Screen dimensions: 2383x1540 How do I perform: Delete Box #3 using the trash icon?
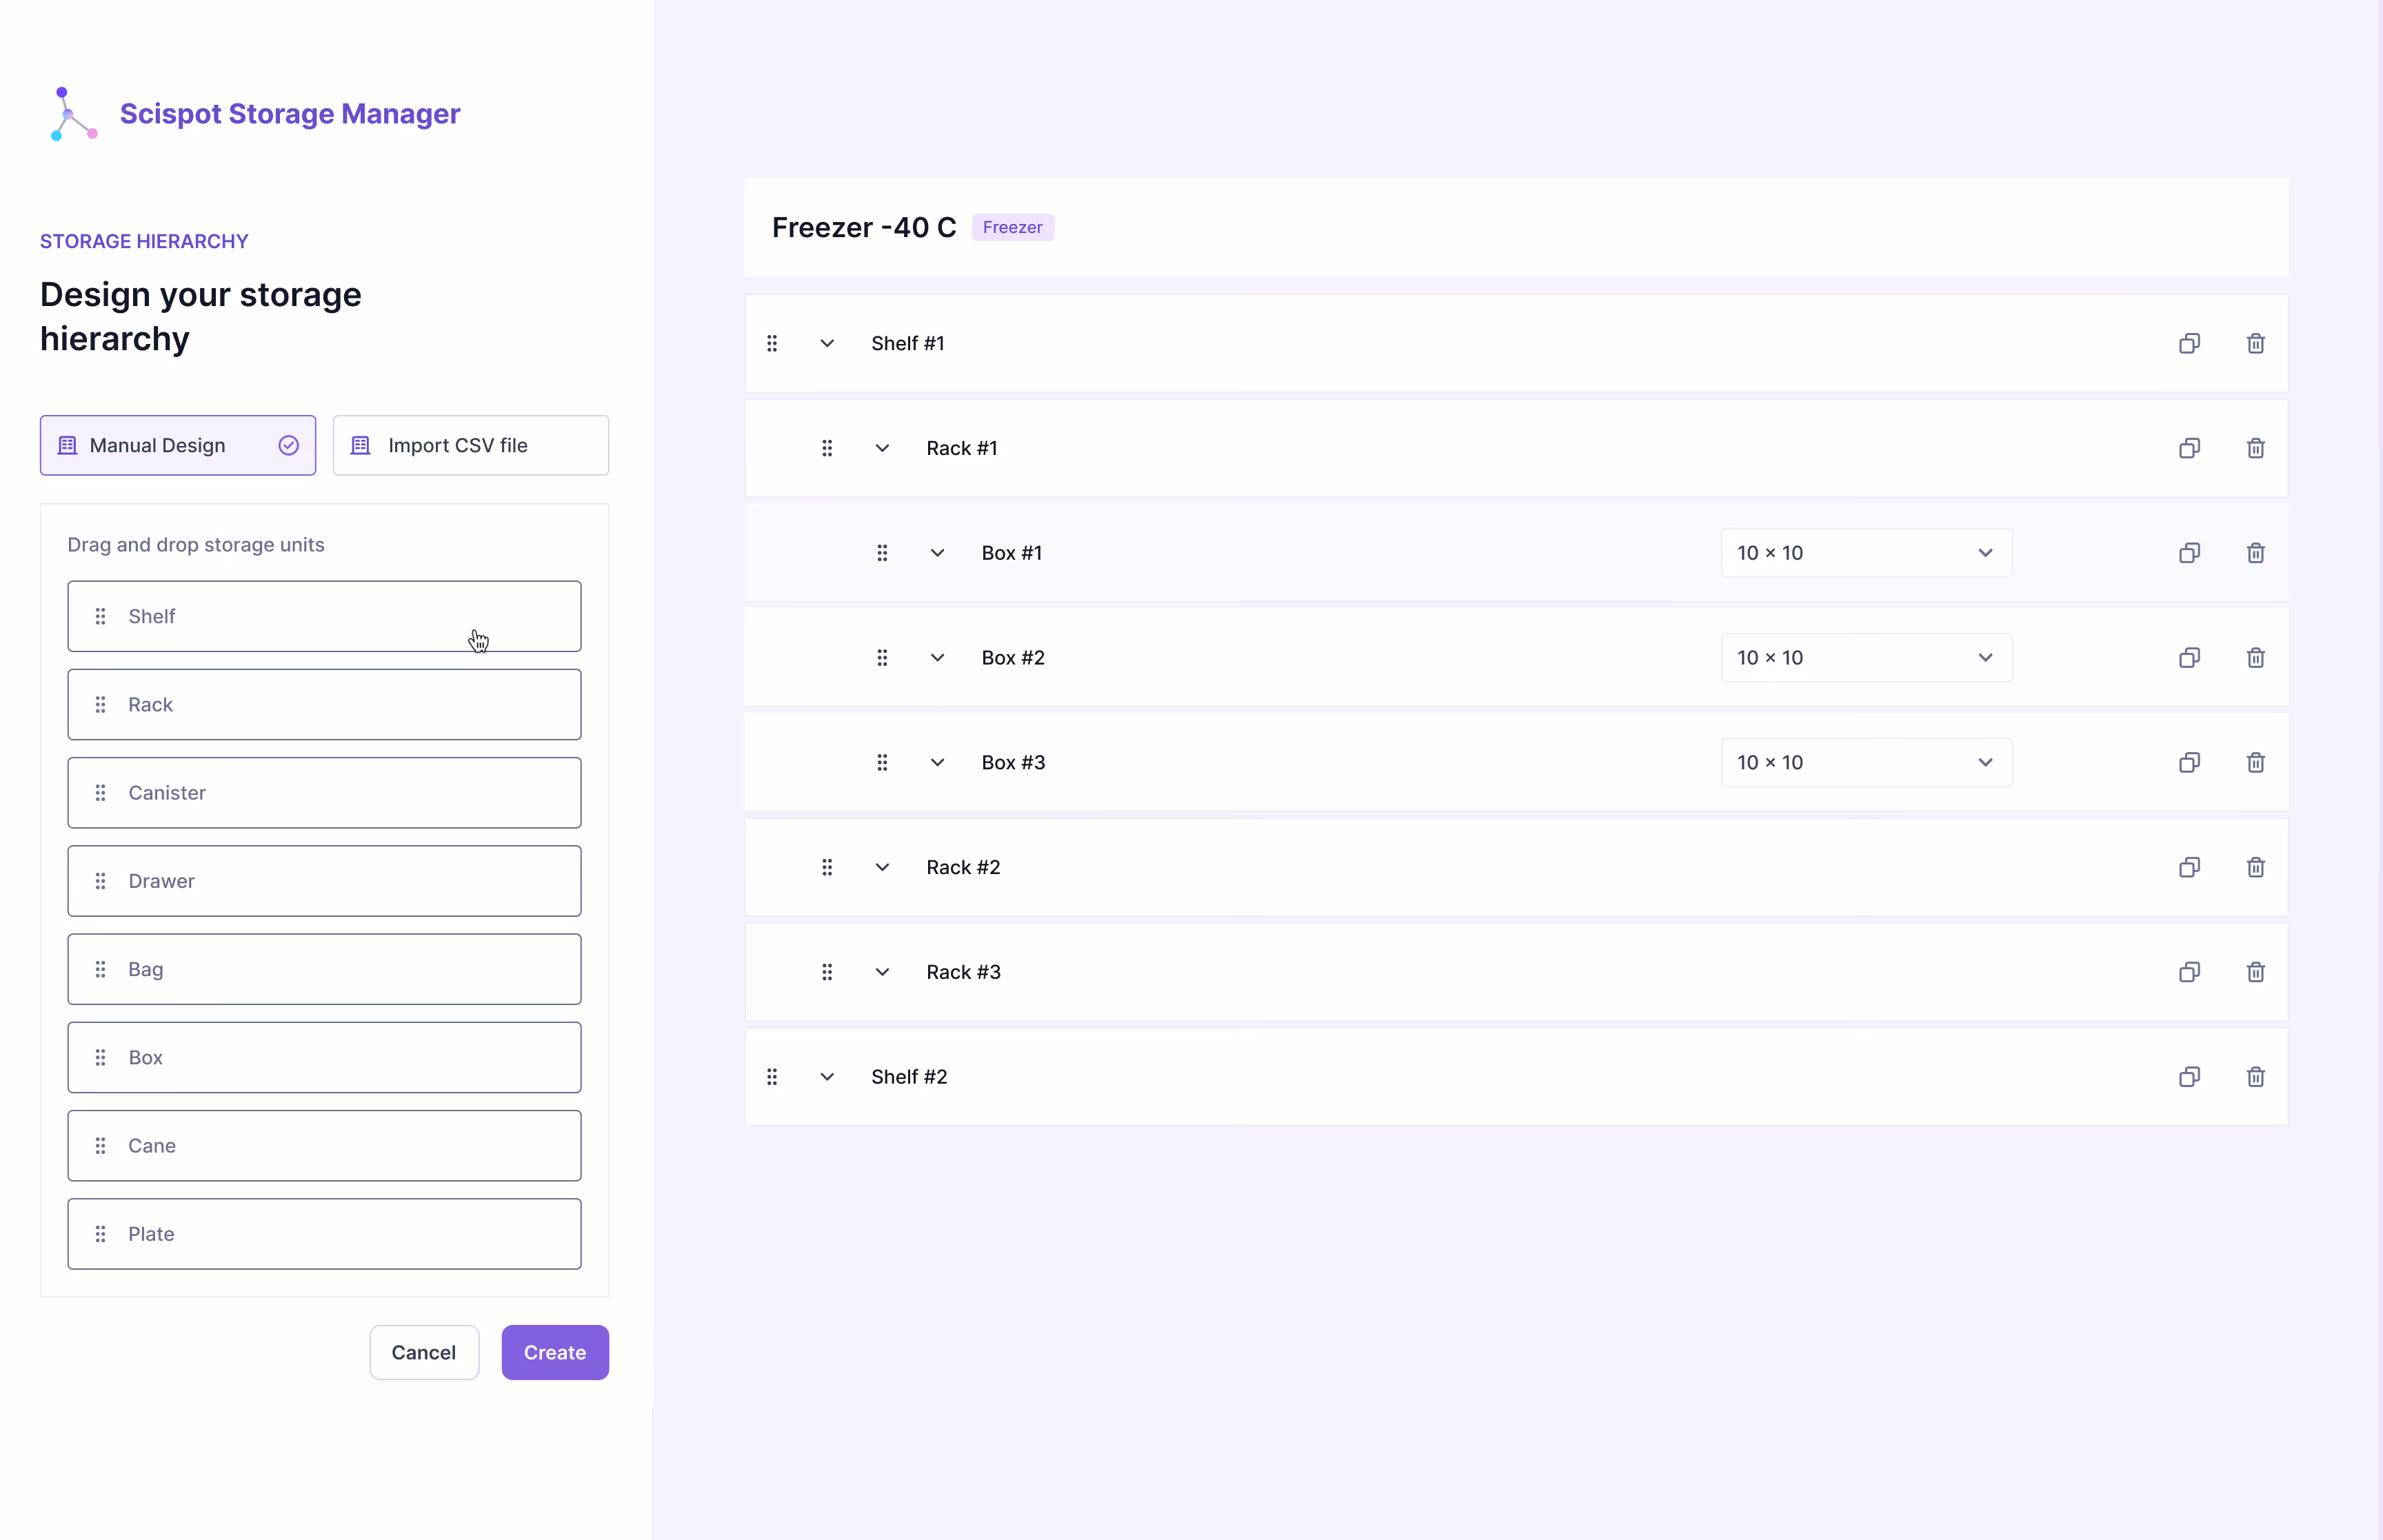pos(2255,762)
